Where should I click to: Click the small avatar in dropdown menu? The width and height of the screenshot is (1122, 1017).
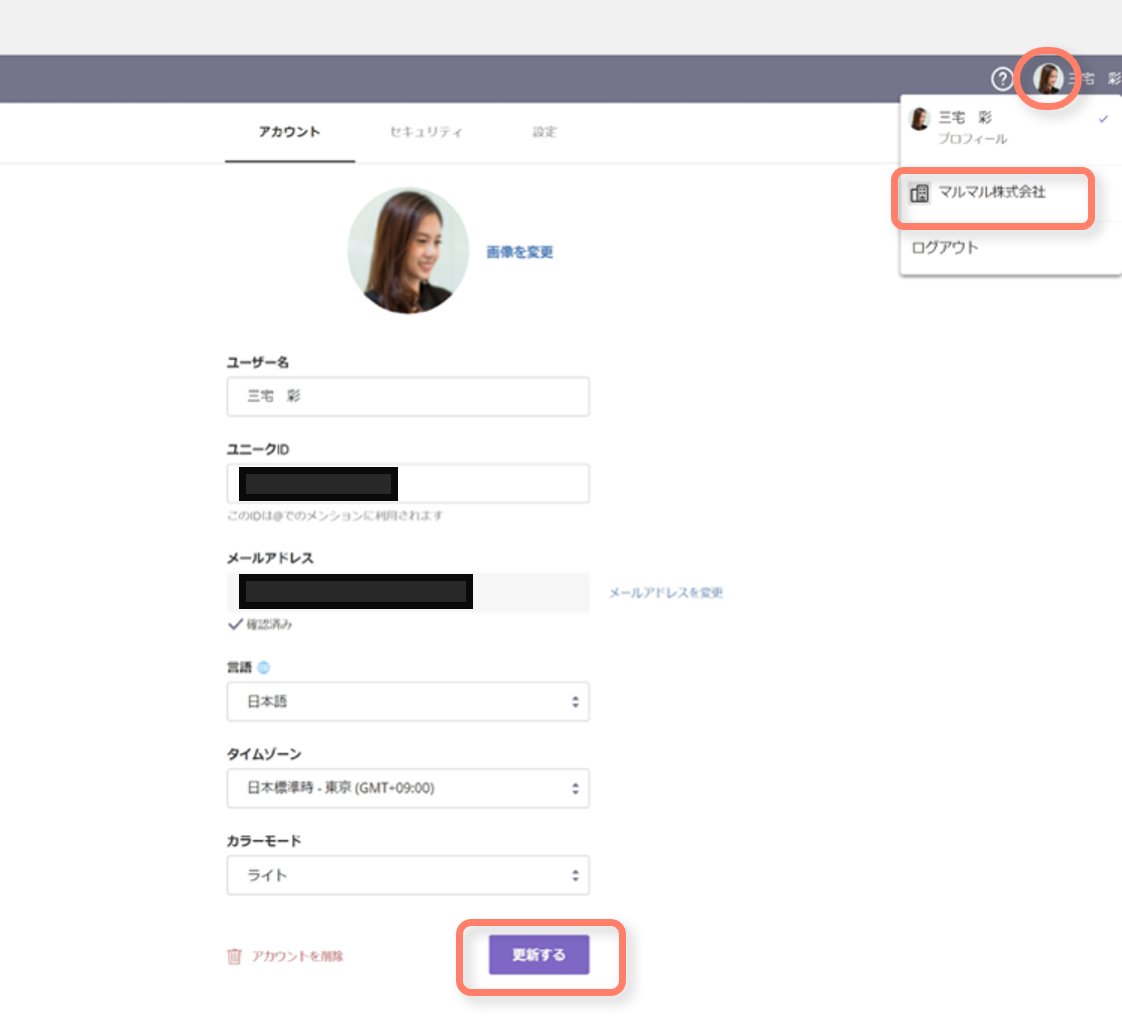(x=919, y=119)
